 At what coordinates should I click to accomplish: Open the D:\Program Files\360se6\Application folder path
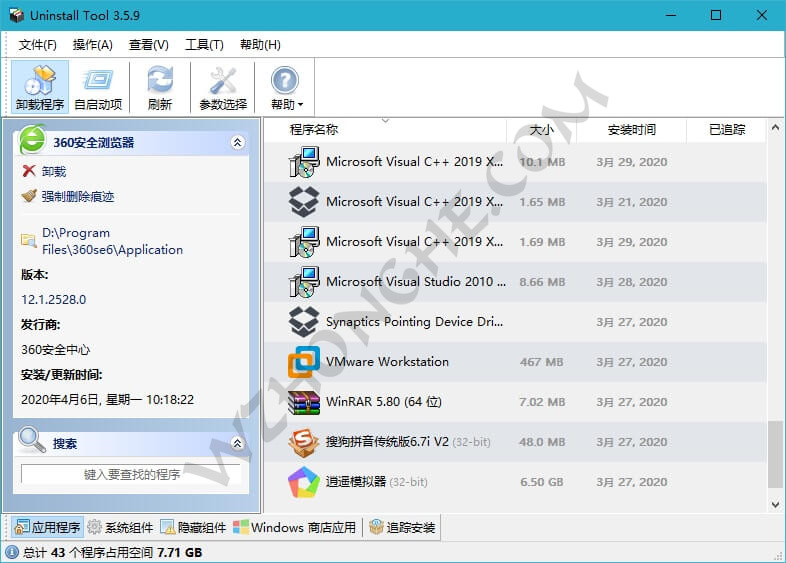click(112, 241)
